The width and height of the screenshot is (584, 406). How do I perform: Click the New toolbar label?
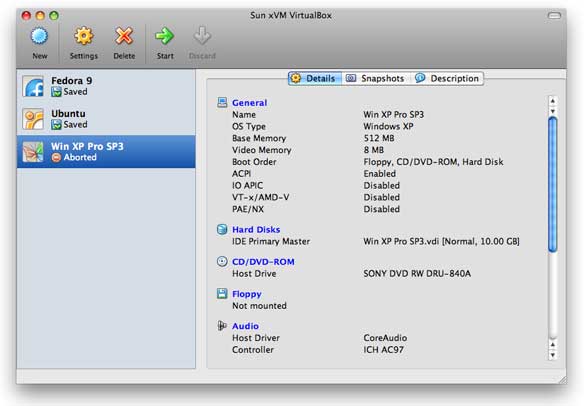39,56
